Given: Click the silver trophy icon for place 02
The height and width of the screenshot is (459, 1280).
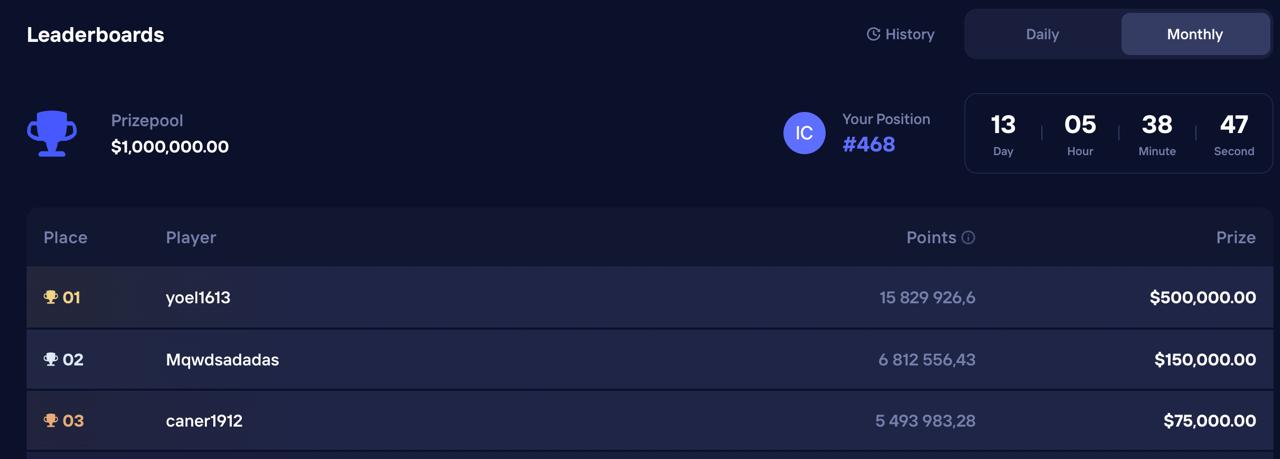Looking at the screenshot, I should click(x=51, y=359).
